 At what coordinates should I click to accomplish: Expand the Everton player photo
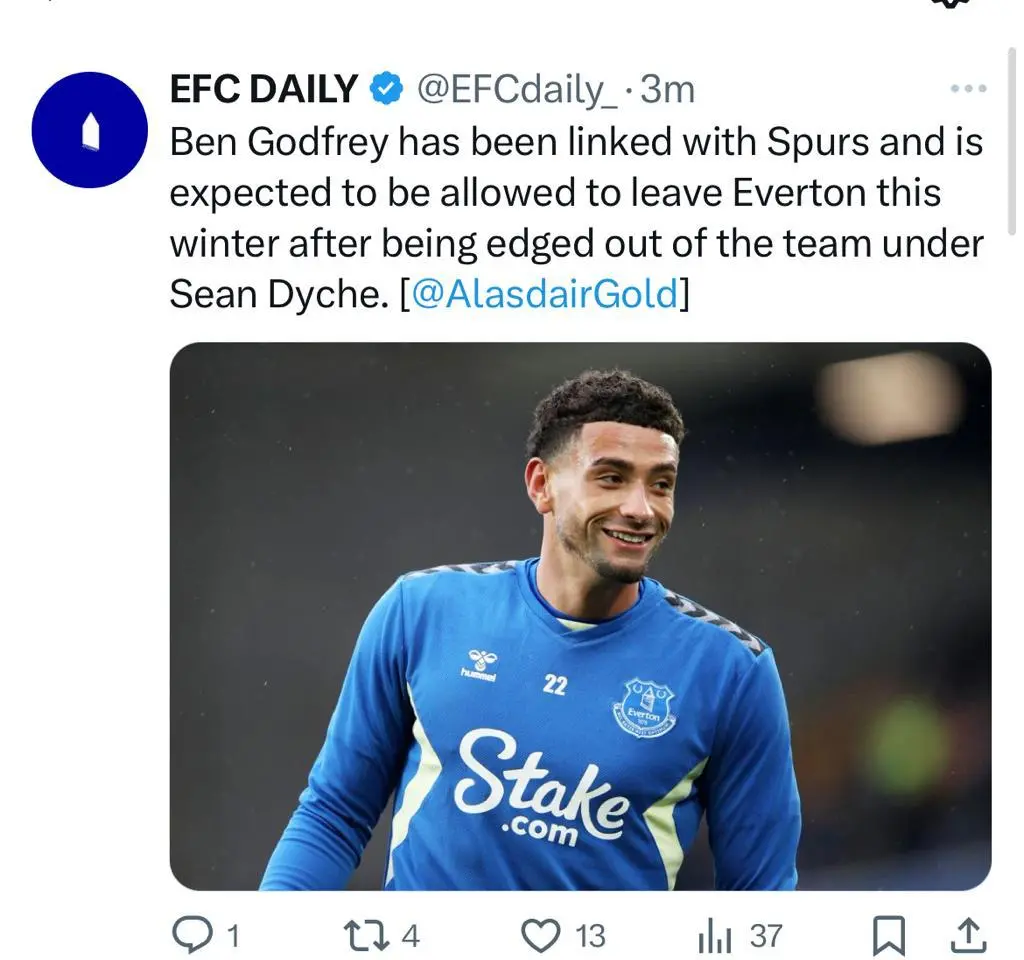click(580, 615)
